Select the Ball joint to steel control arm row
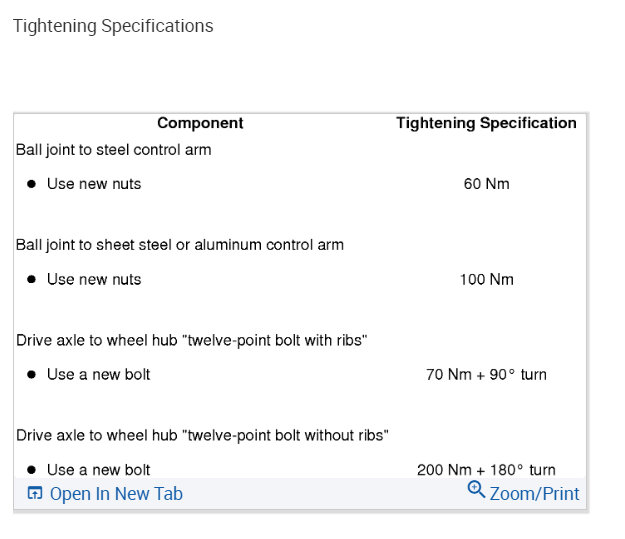This screenshot has width=625, height=539. click(x=114, y=150)
